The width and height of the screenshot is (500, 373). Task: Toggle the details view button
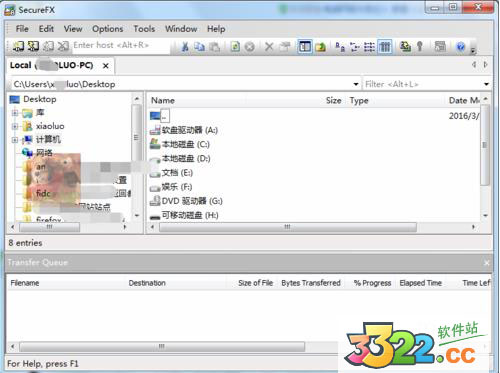click(385, 46)
